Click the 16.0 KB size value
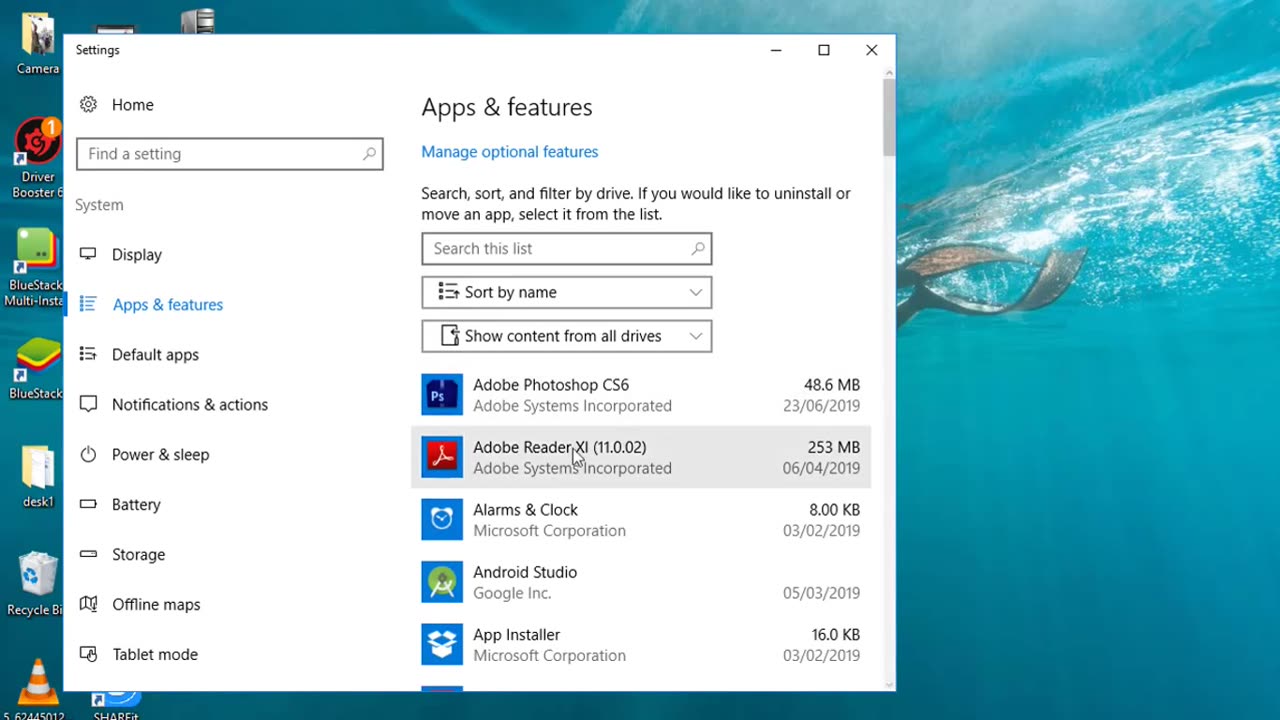This screenshot has height=720, width=1280. 835,635
